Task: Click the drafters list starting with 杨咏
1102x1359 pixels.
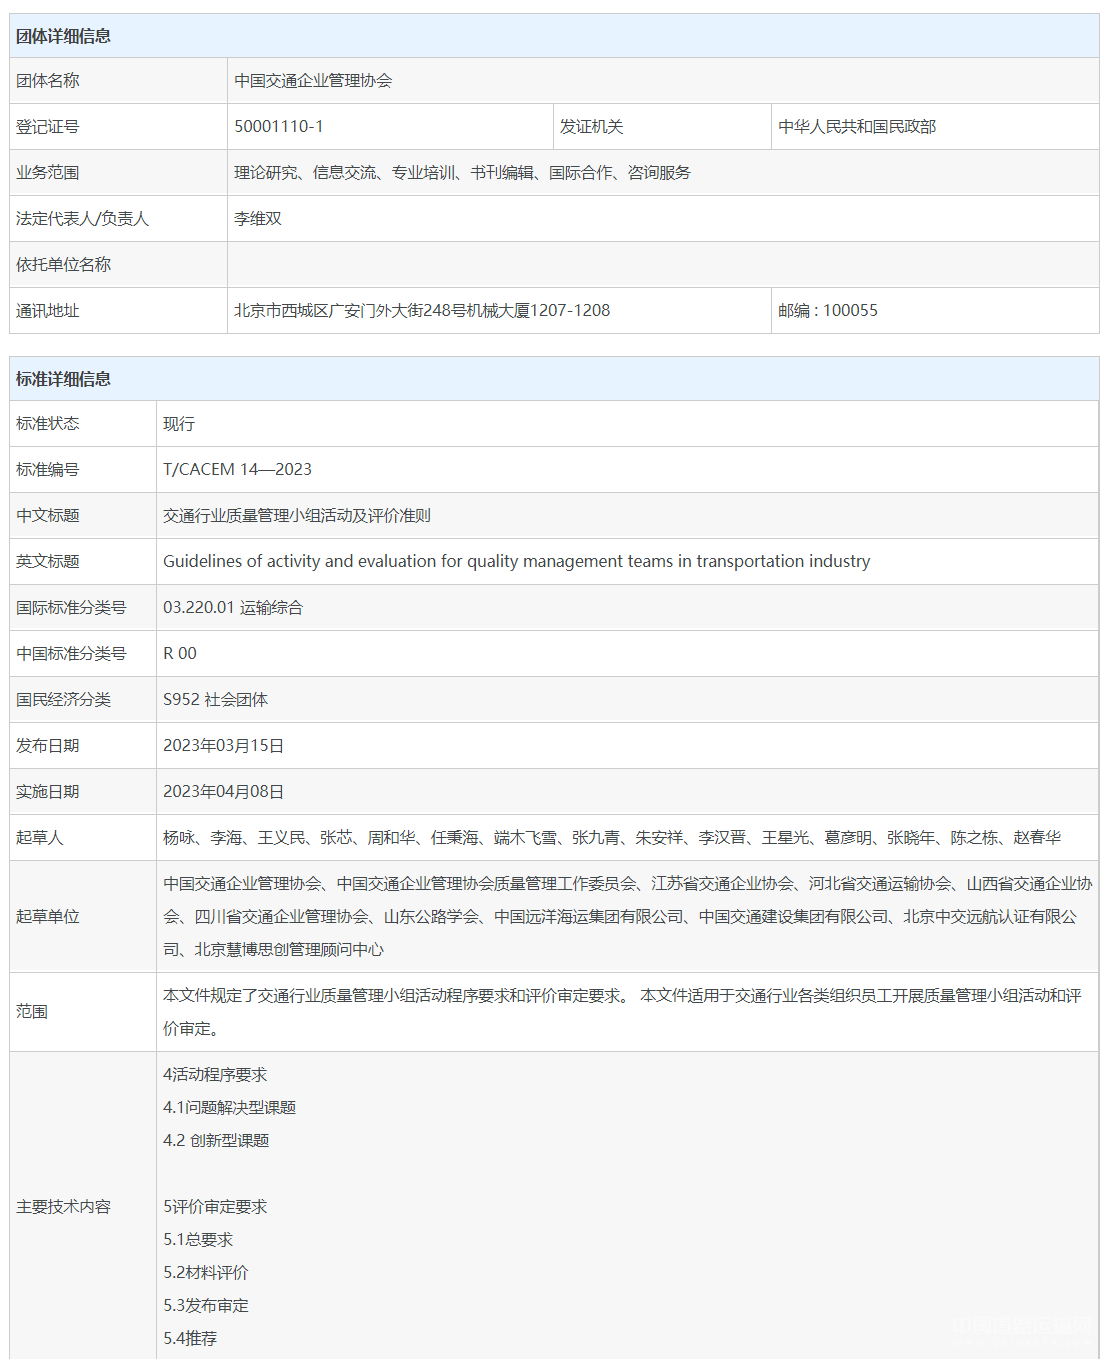Action: (x=612, y=838)
